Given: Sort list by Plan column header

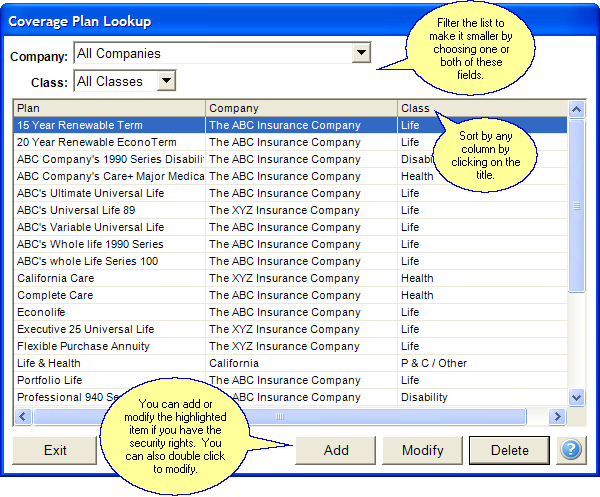Looking at the screenshot, I should (109, 108).
